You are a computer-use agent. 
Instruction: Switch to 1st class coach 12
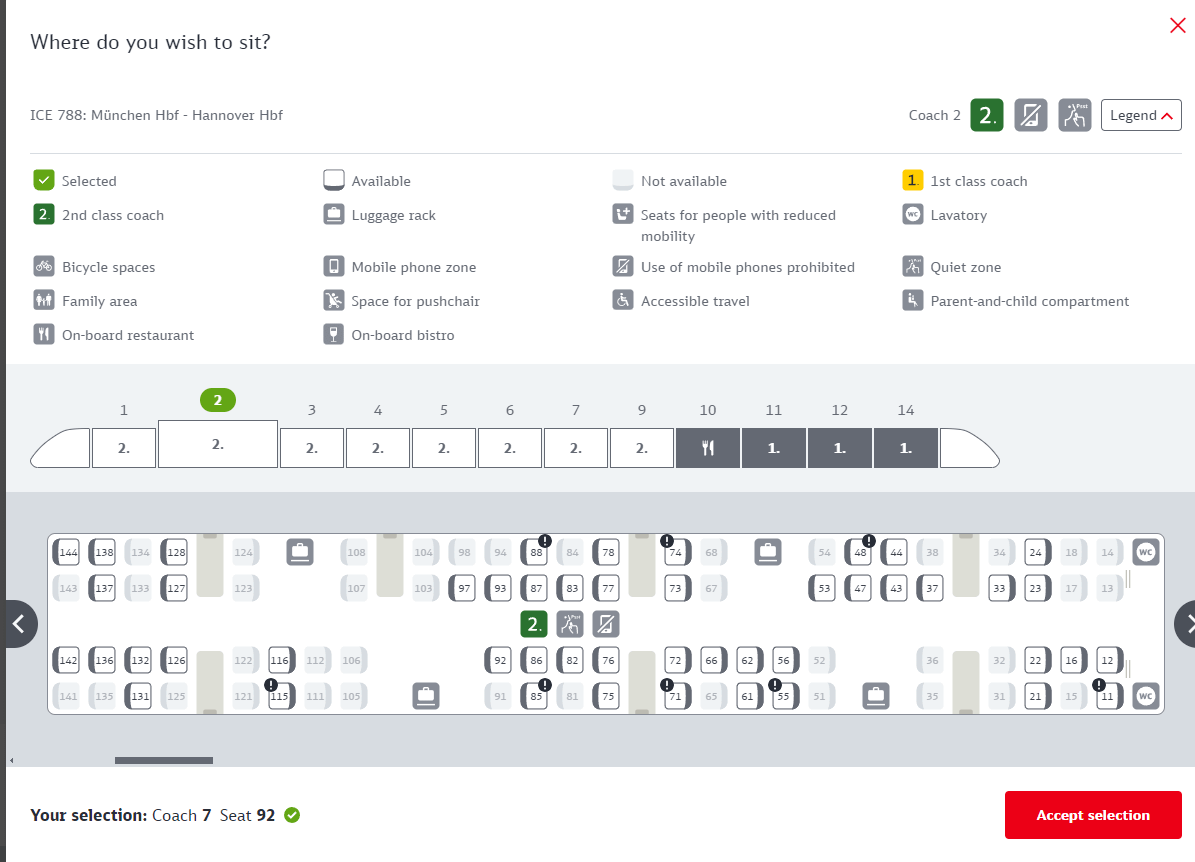[x=839, y=448]
